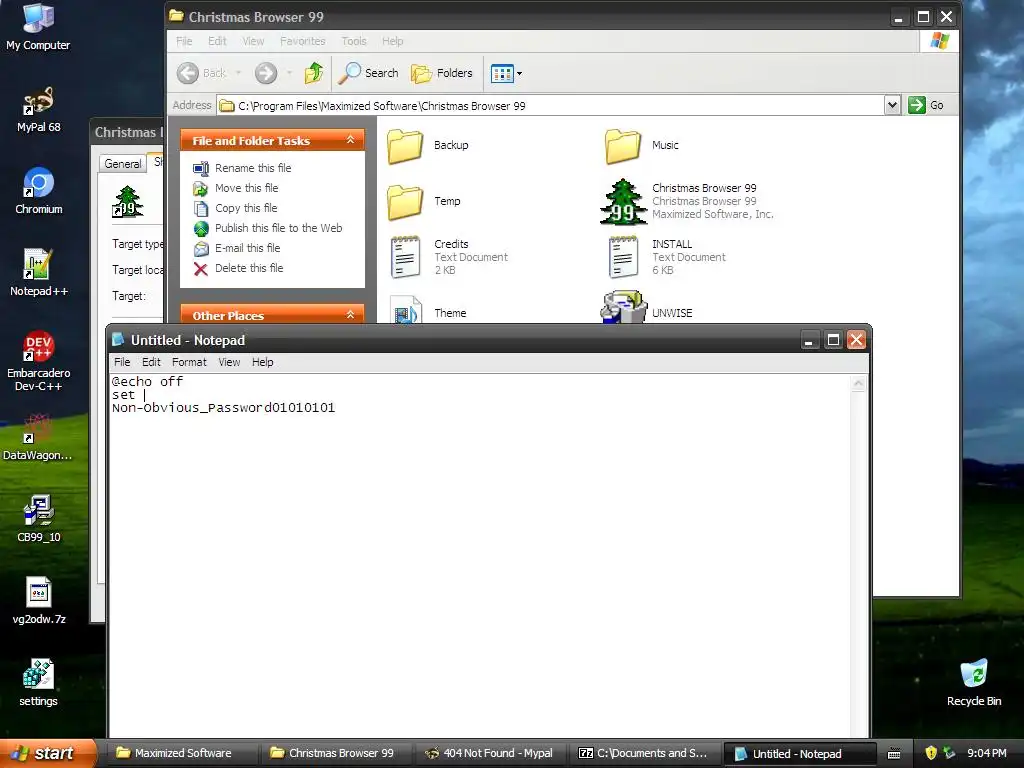The height and width of the screenshot is (768, 1024).
Task: Open Chromium desktop shortcut
Action: click(39, 191)
